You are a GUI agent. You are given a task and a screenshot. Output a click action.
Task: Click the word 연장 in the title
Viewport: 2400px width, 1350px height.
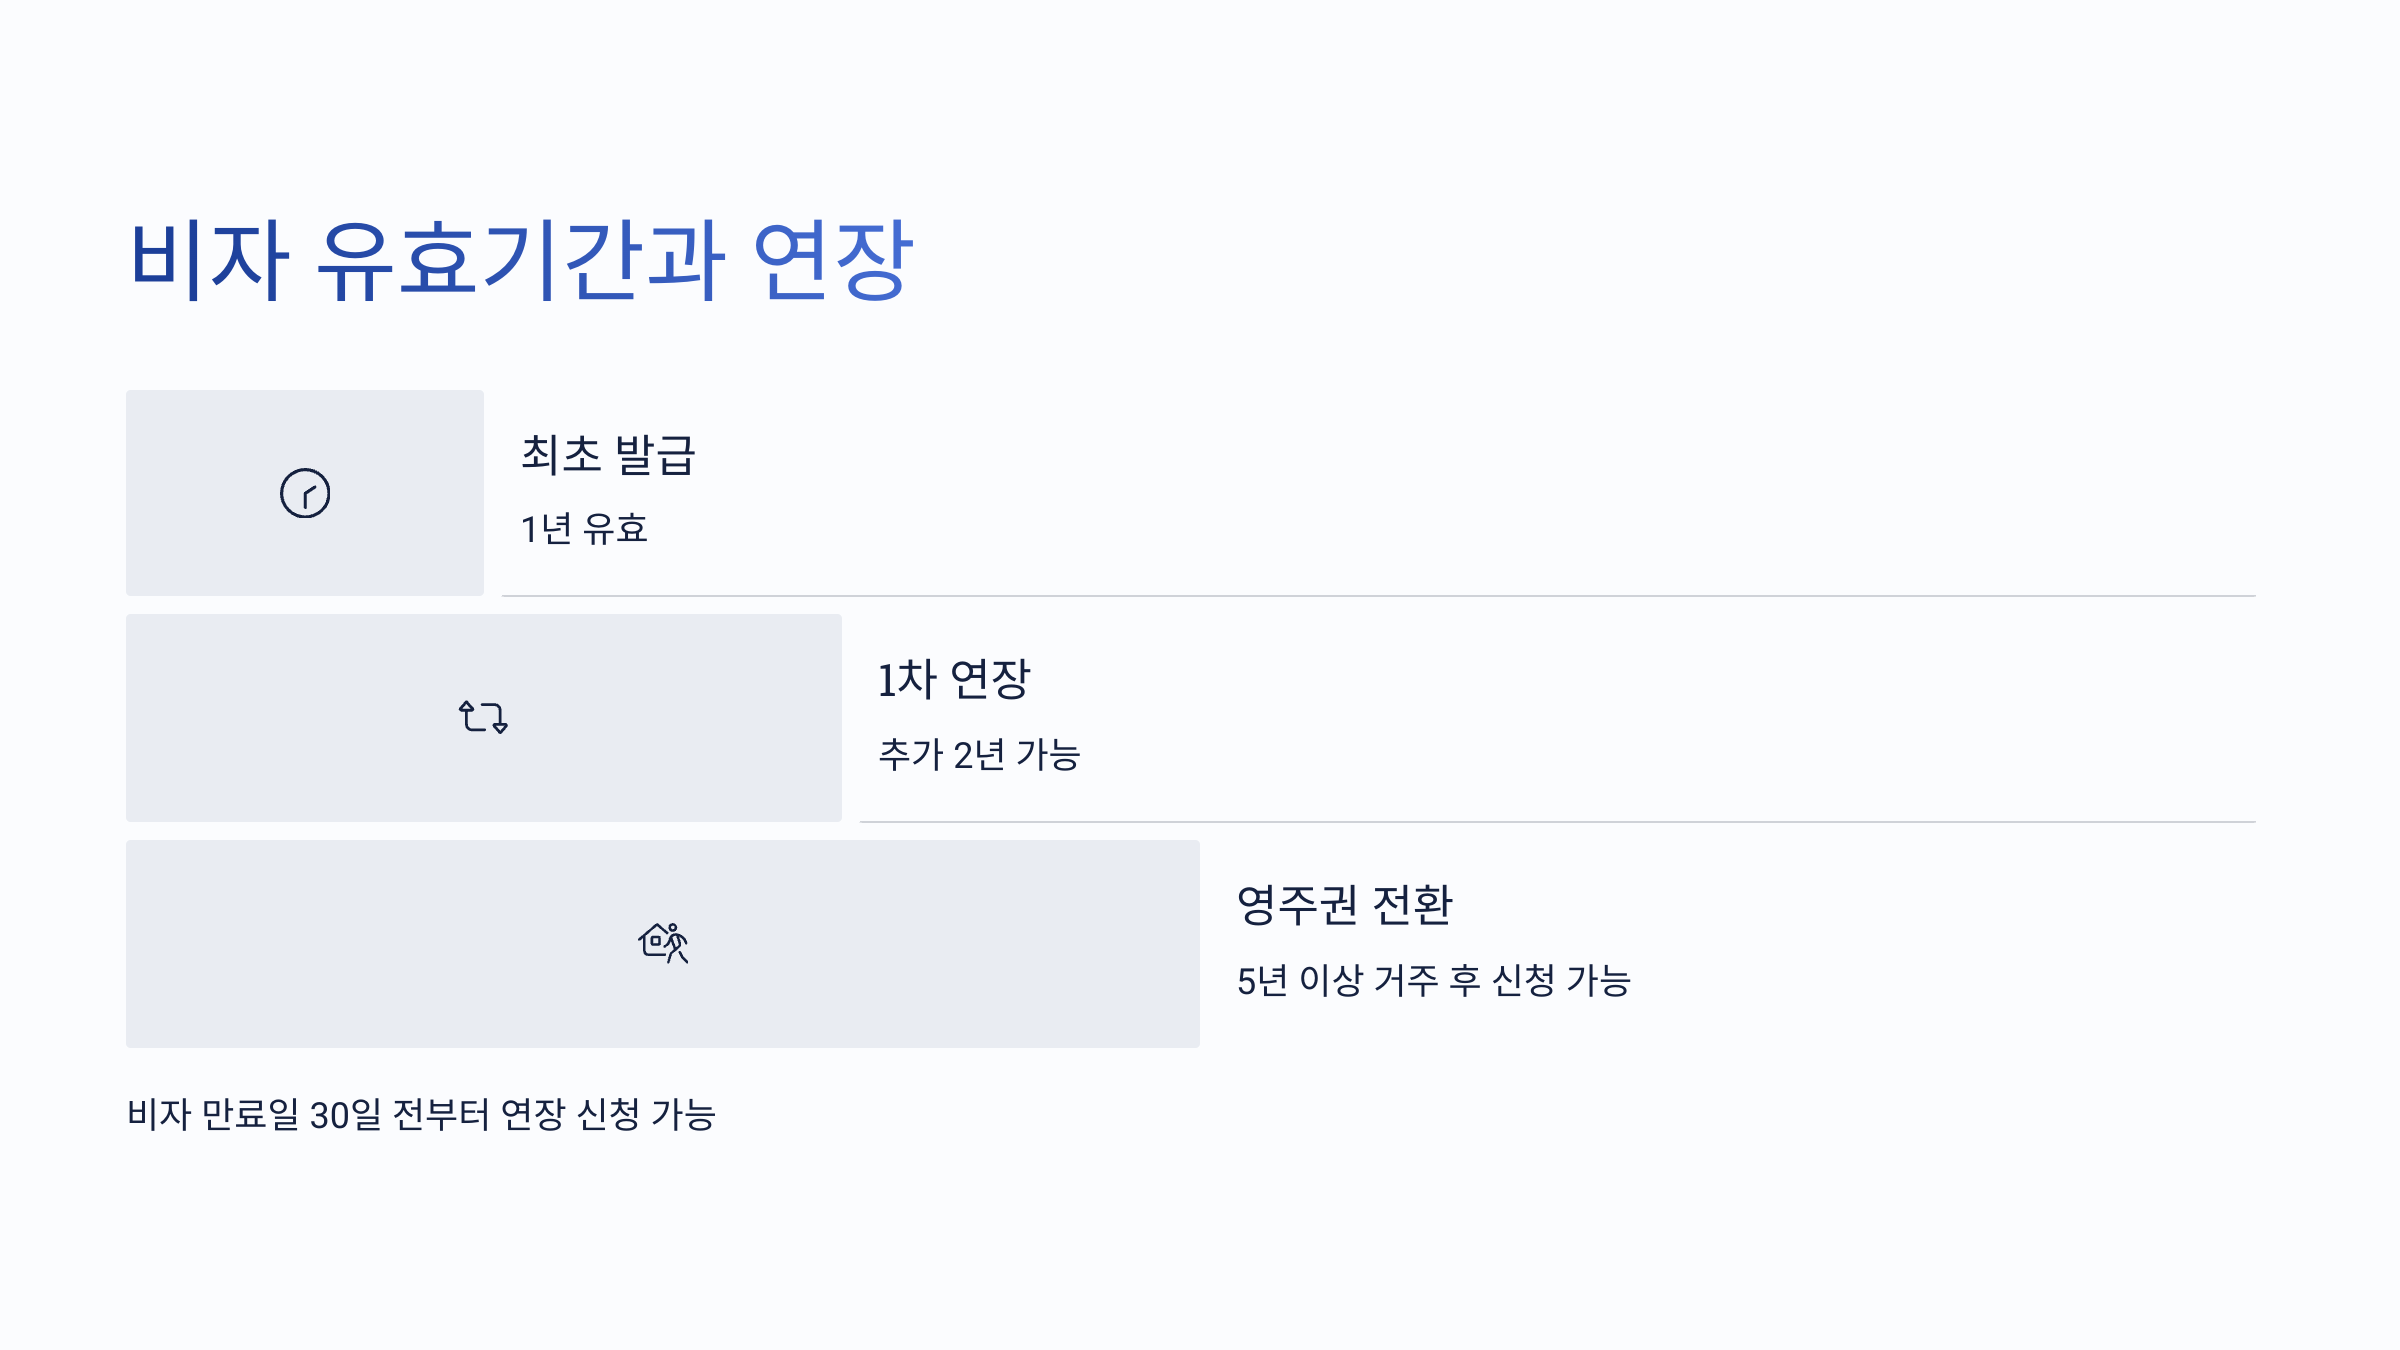(x=833, y=261)
